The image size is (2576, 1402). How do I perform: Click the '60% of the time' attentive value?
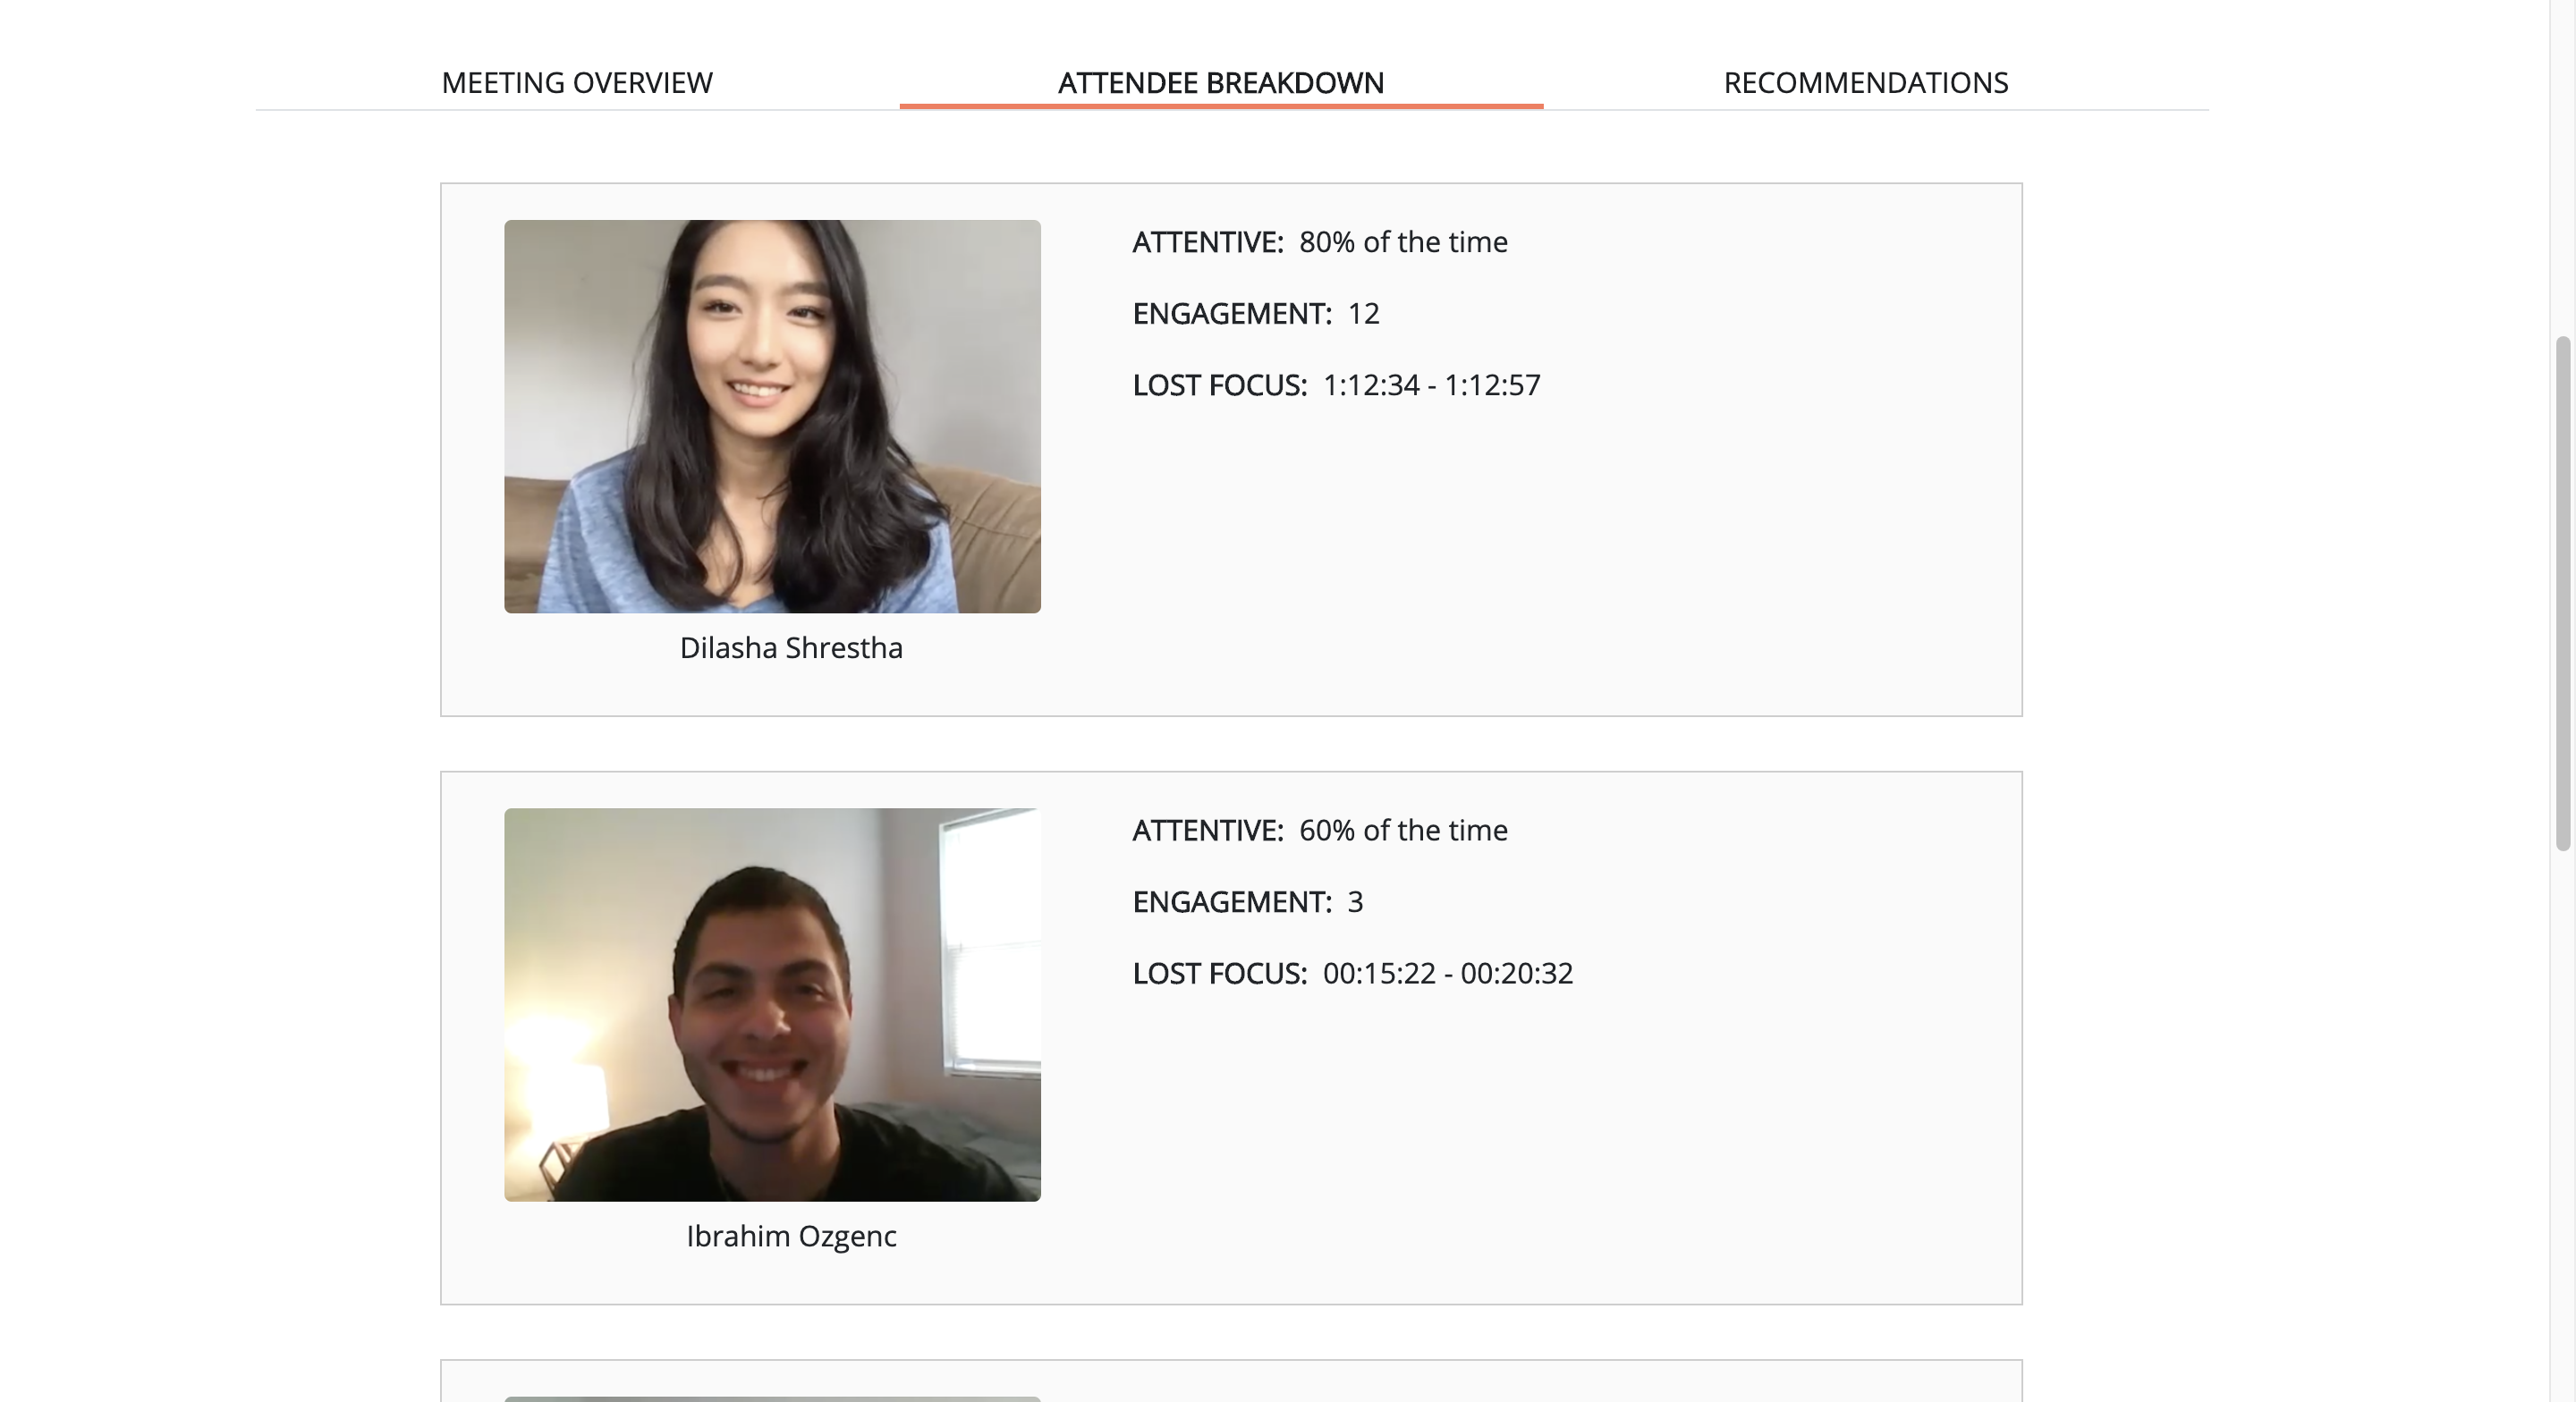1403,830
